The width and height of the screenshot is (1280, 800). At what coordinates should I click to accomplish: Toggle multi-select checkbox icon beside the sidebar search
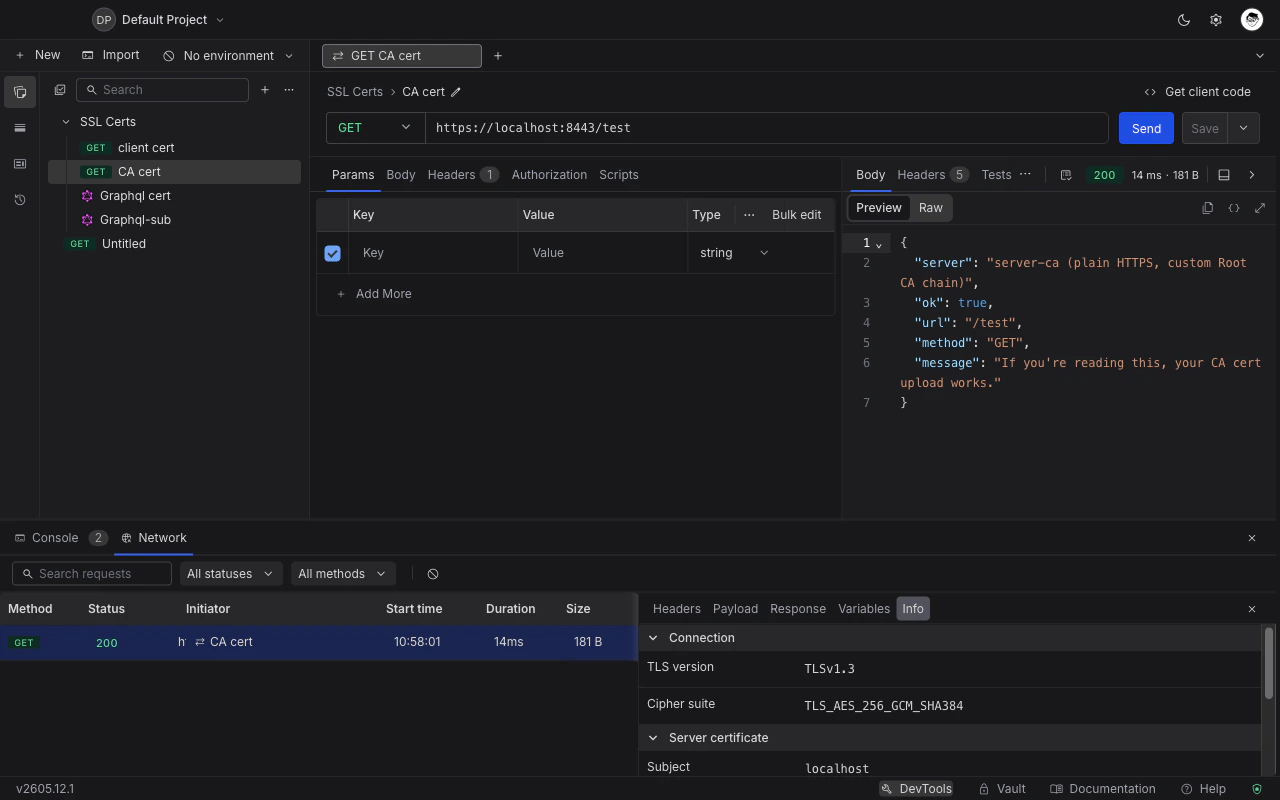coord(60,90)
